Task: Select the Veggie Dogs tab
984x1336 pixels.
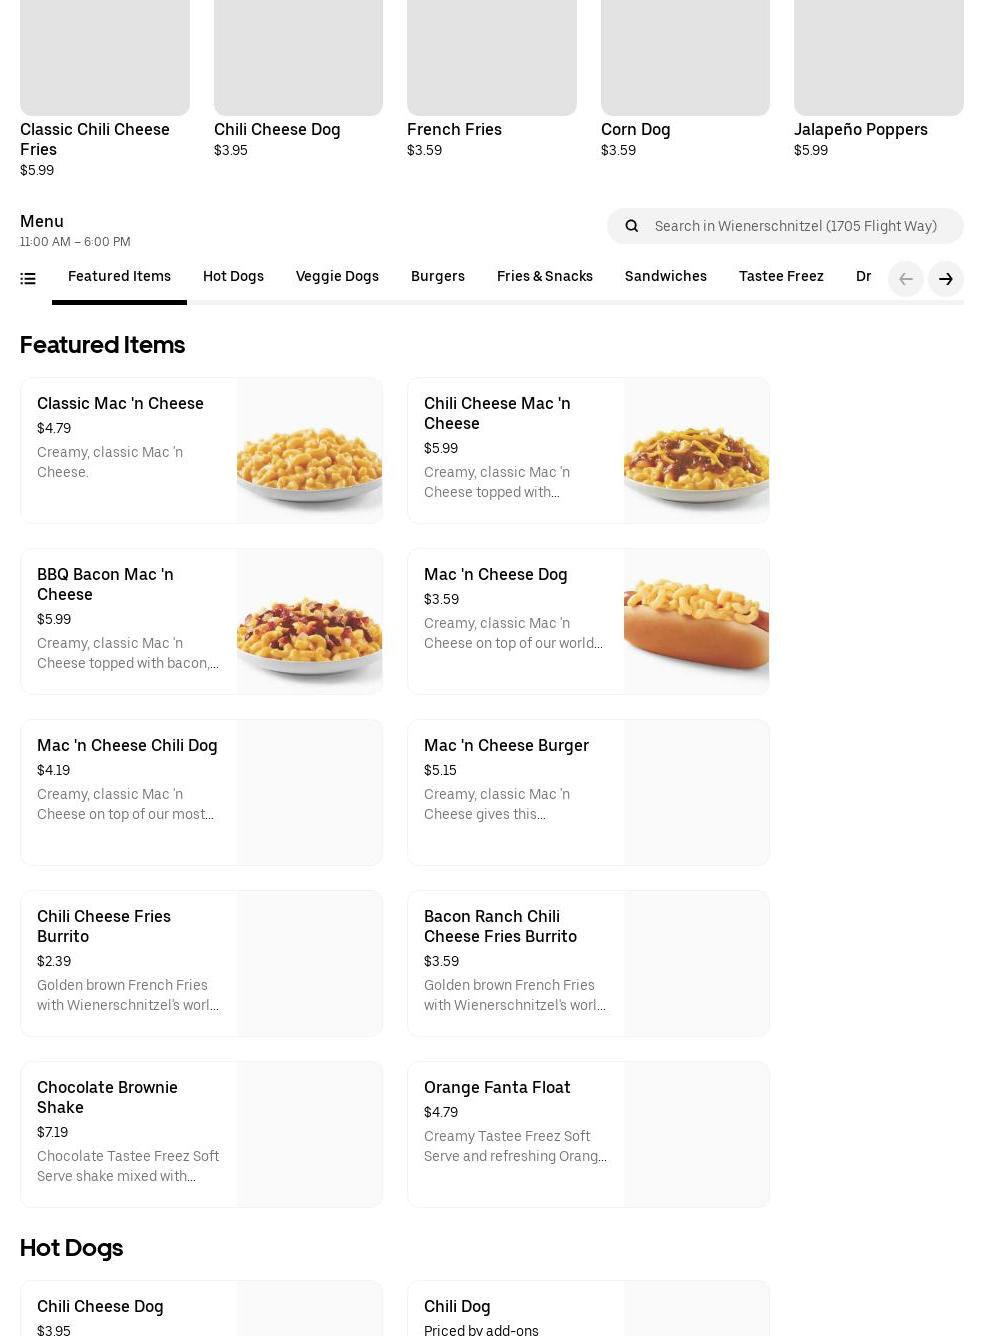Action: pos(337,277)
